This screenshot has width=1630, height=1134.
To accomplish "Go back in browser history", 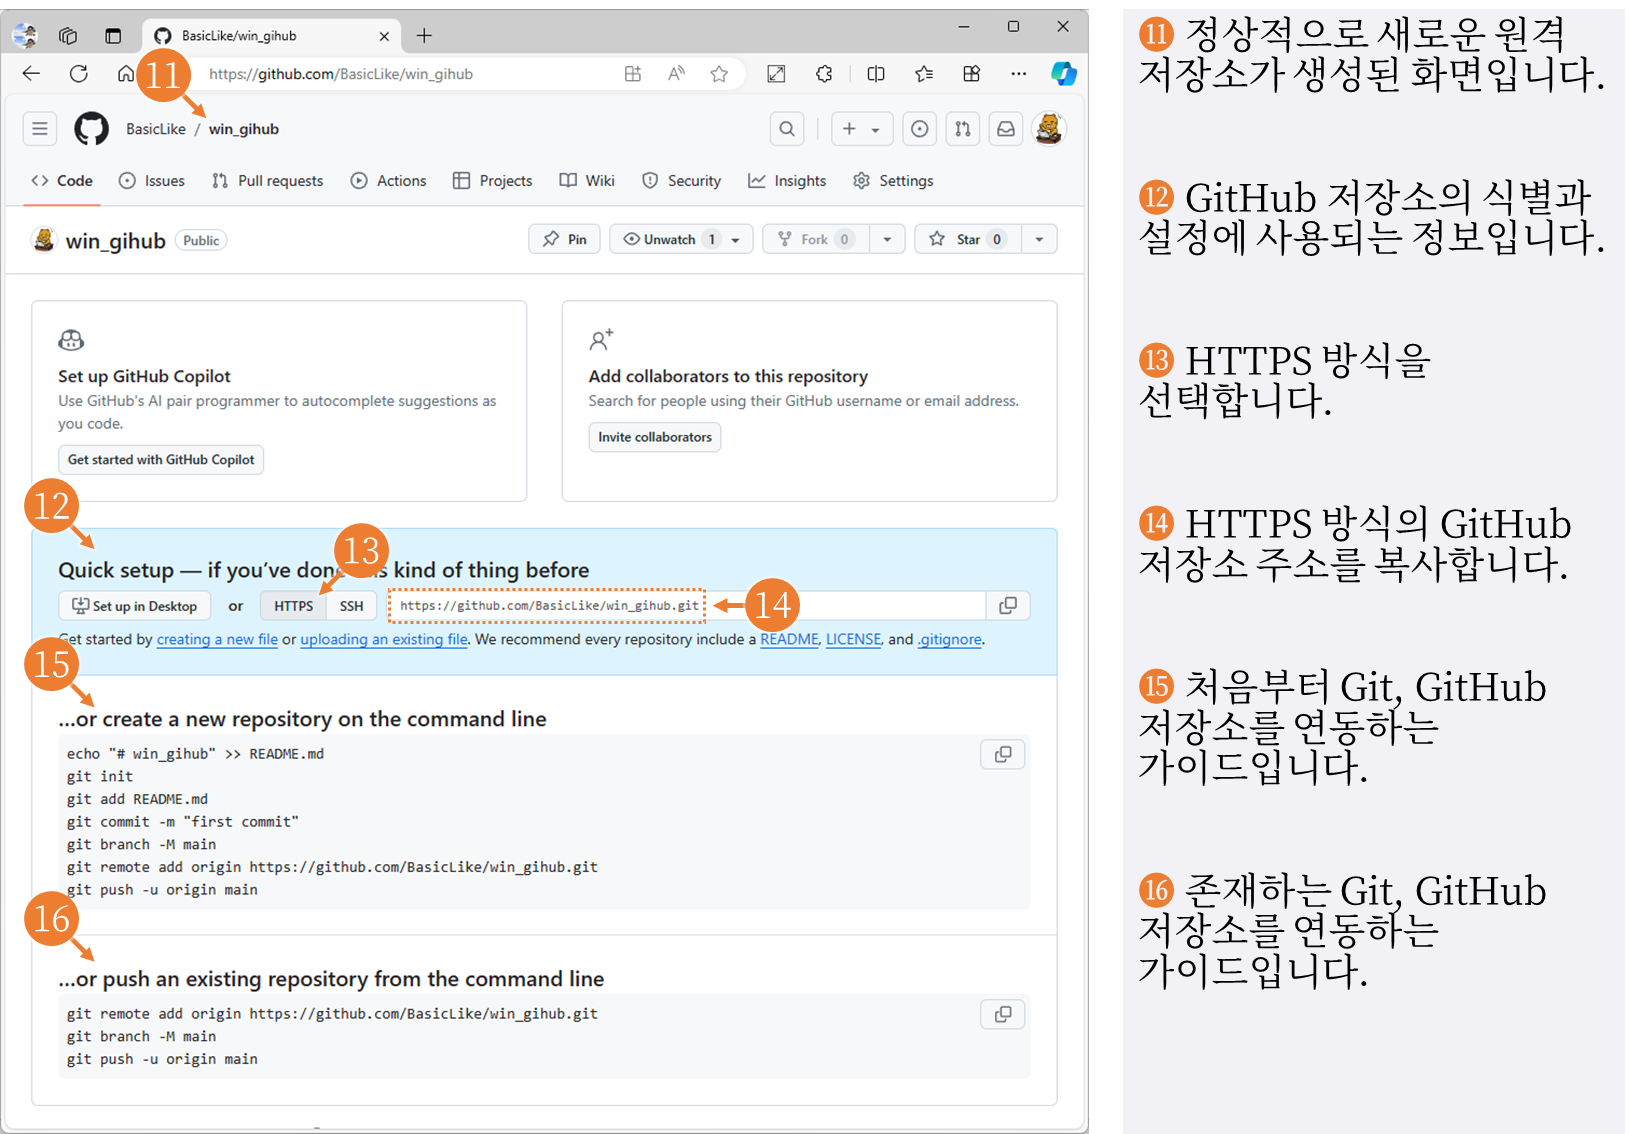I will [31, 73].
